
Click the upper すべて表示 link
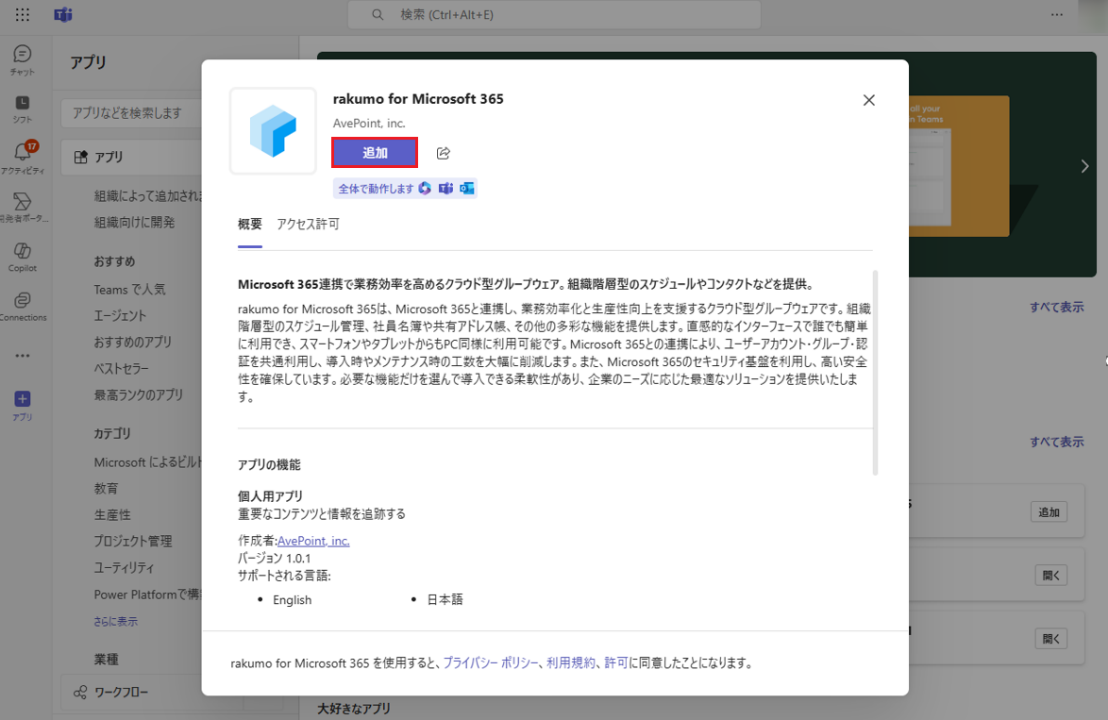tap(1056, 307)
